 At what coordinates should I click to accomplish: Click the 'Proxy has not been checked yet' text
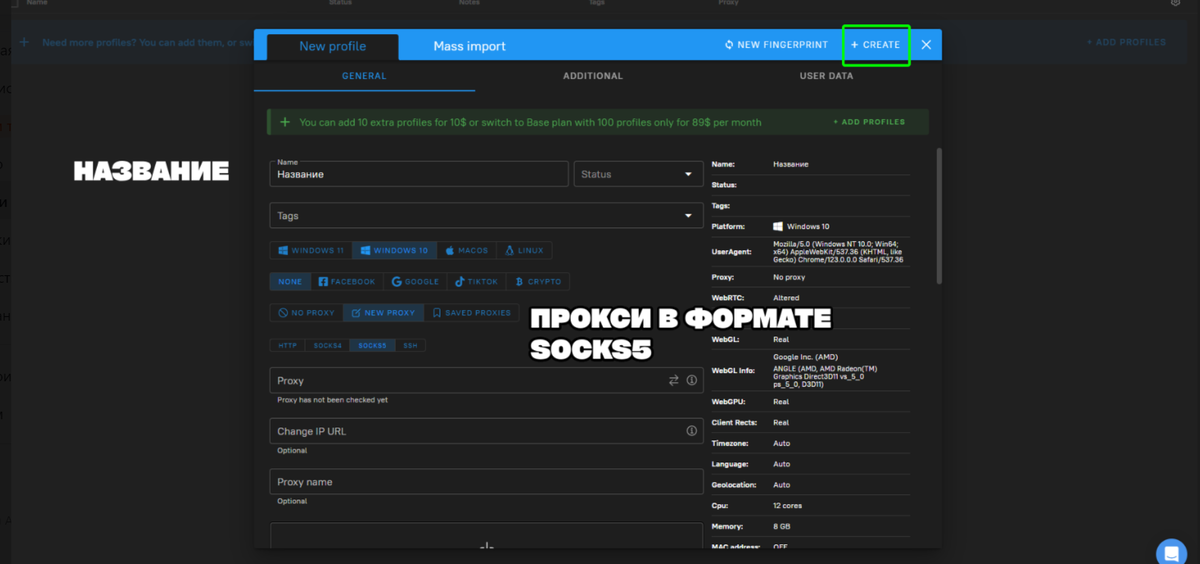tap(332, 400)
